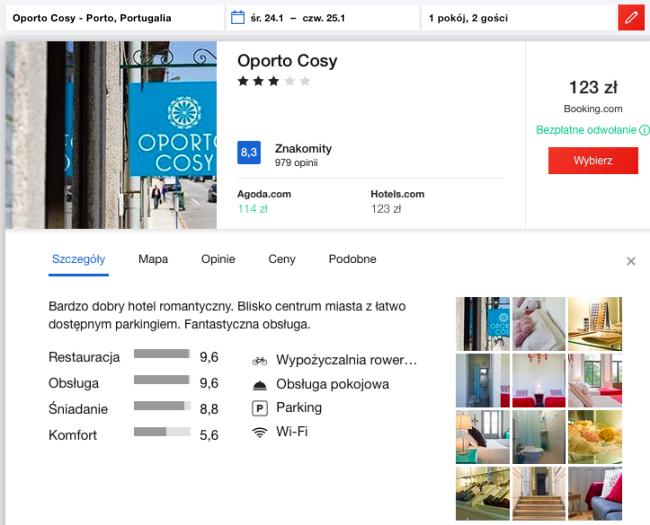Viewport: 650px width, 525px height.
Task: Open the breakfast pastries thumbnail
Action: (x=595, y=437)
